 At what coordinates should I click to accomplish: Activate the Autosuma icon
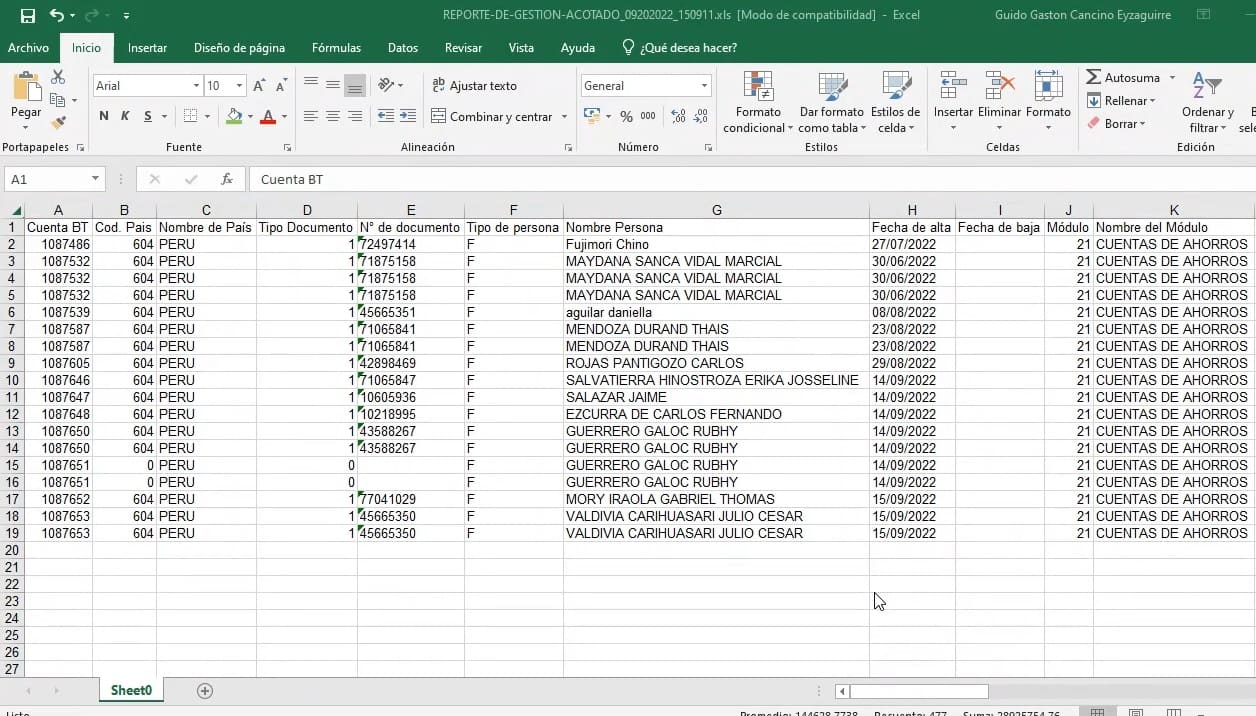click(x=1128, y=76)
